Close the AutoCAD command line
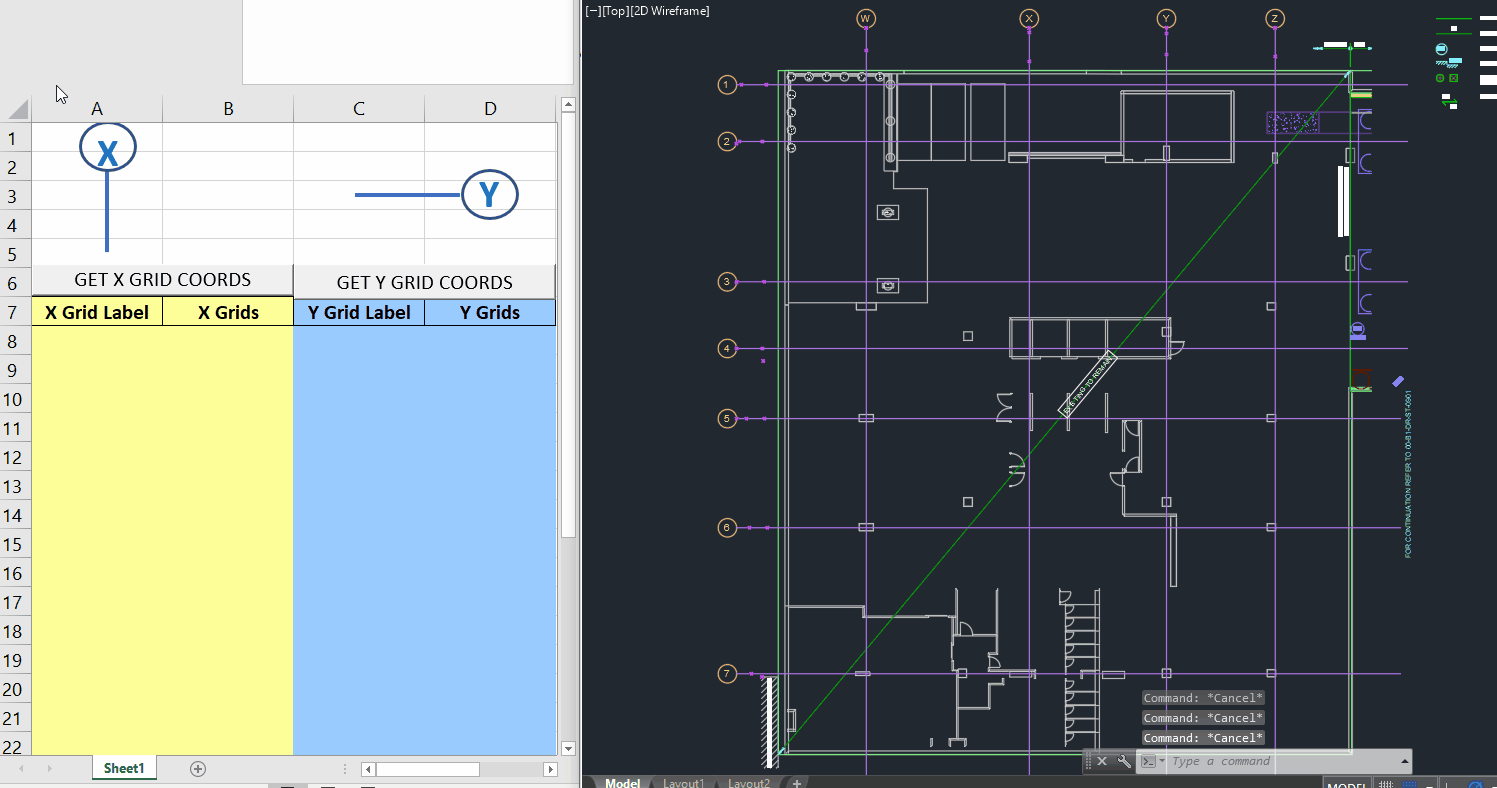Viewport: 1497px width, 788px height. click(1101, 761)
